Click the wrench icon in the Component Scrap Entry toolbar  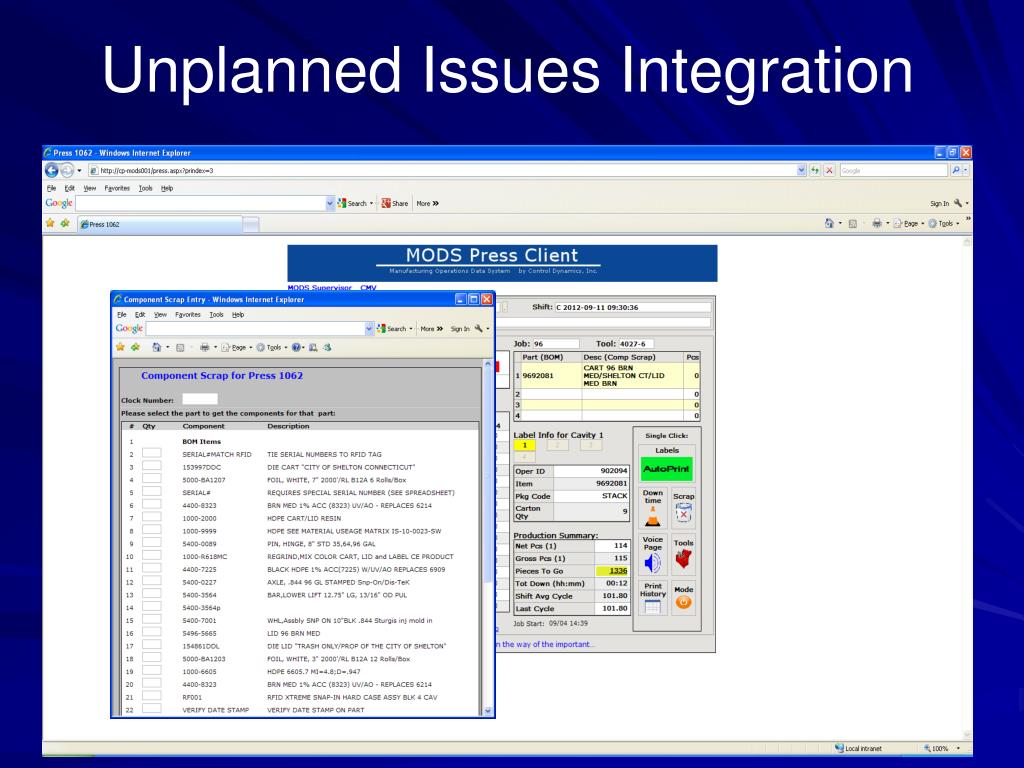point(479,328)
